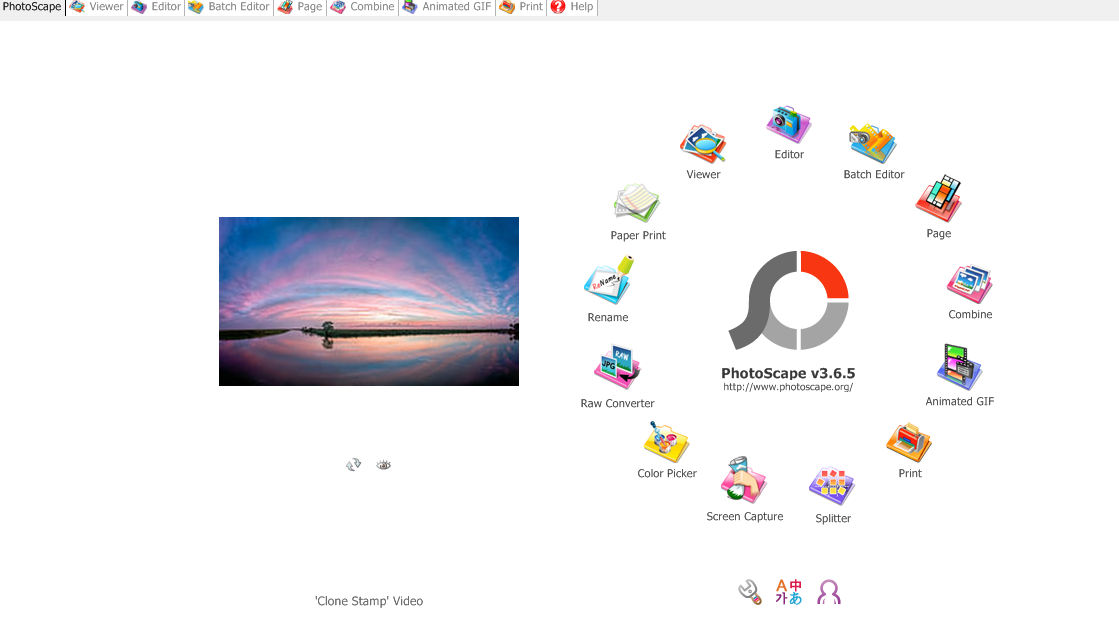Viewport: 1119px width, 628px height.
Task: Open the Raw Converter icon
Action: tap(617, 367)
